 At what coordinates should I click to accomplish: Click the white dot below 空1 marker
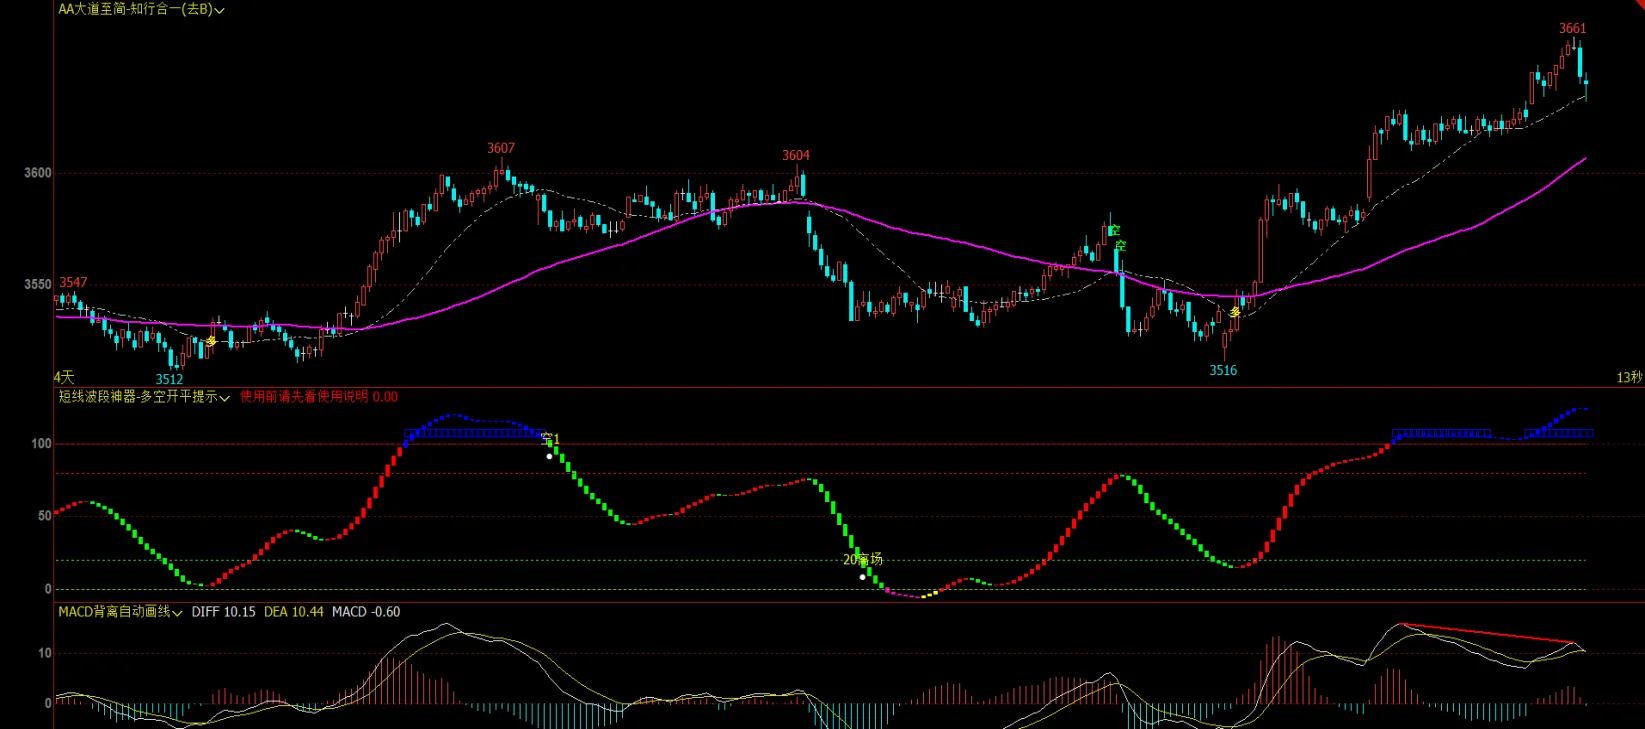pyautogui.click(x=549, y=456)
